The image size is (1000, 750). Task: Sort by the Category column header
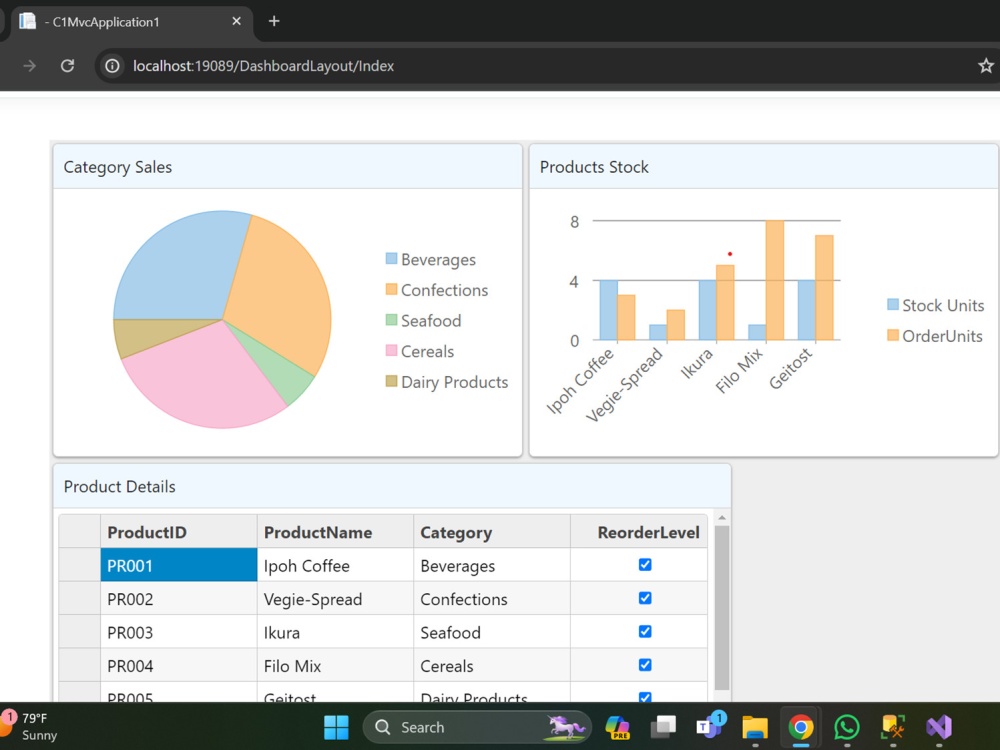point(492,532)
